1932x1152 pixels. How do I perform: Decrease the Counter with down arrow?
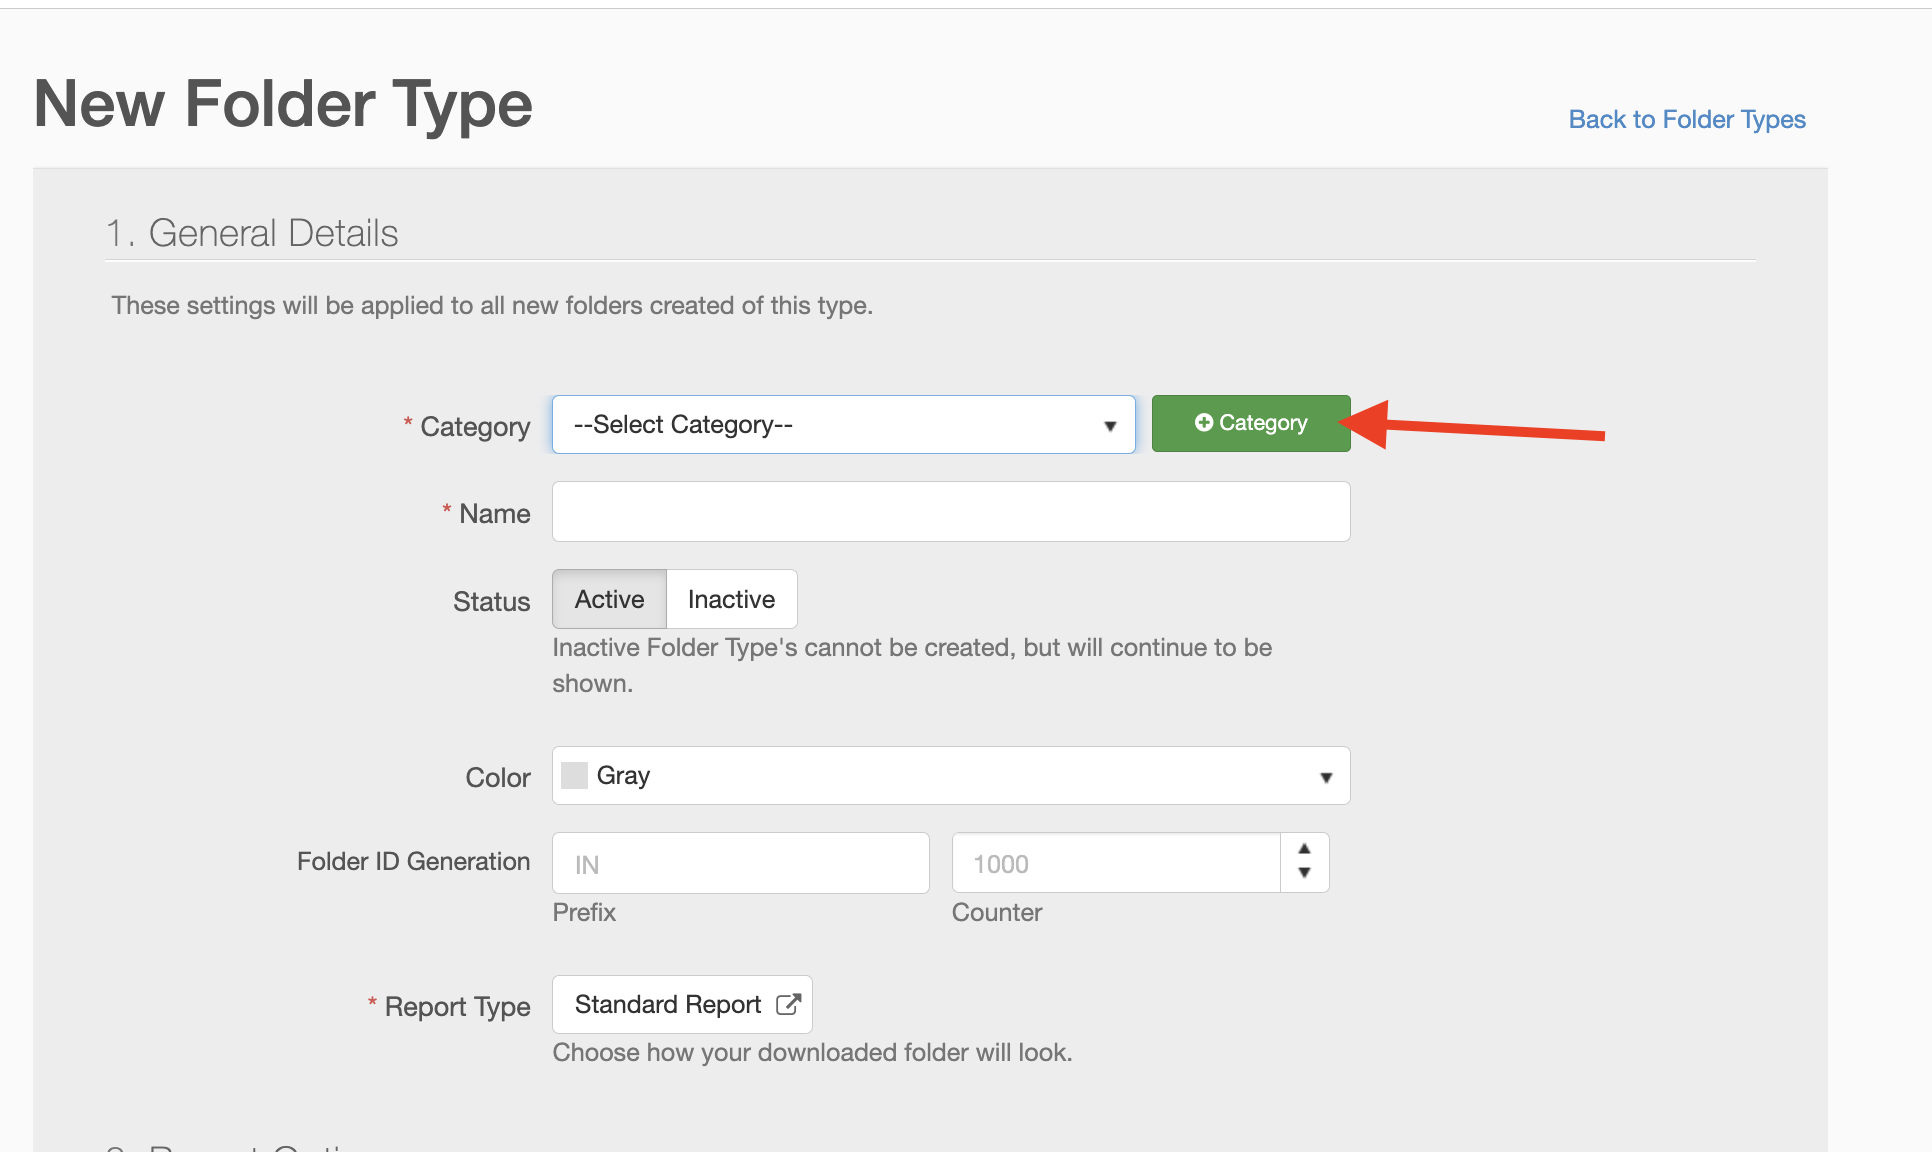(x=1304, y=873)
